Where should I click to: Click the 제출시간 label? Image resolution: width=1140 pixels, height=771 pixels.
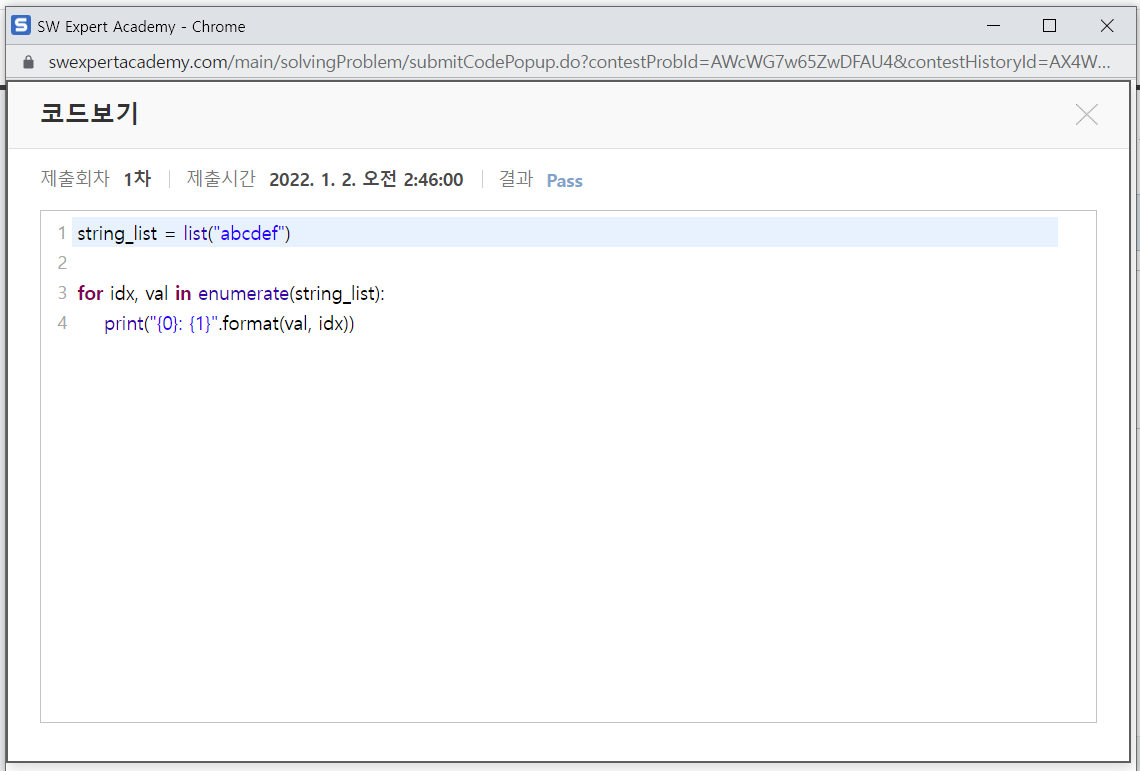[x=221, y=179]
